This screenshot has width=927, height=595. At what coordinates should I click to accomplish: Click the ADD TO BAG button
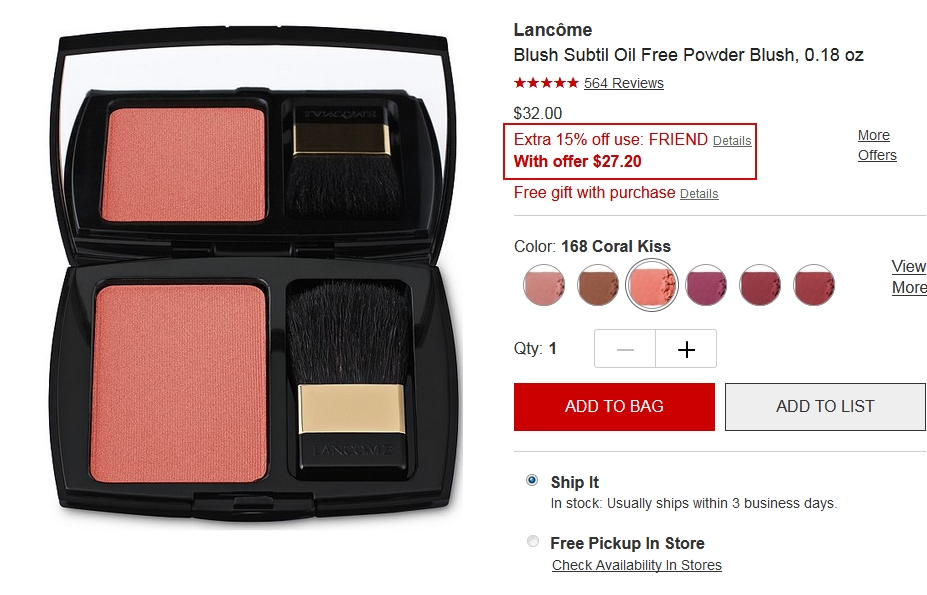pos(614,407)
